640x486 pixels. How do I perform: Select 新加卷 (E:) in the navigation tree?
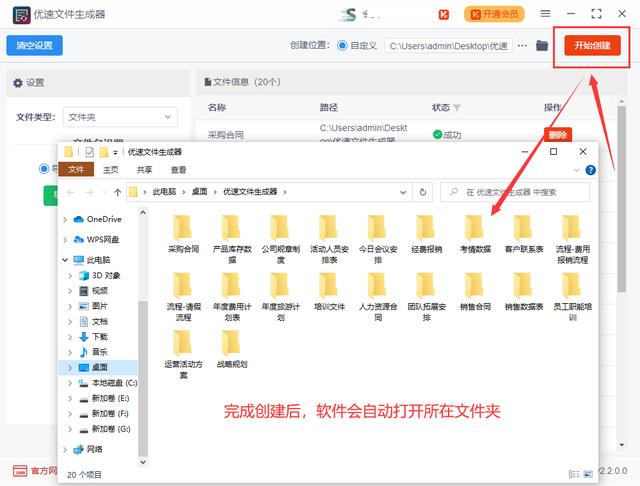point(110,398)
